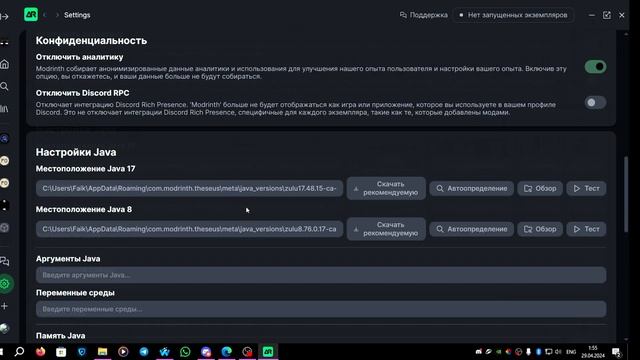Open File Explorer from the taskbar
Image resolution: width=640 pixels, height=360 pixels.
(x=102, y=351)
